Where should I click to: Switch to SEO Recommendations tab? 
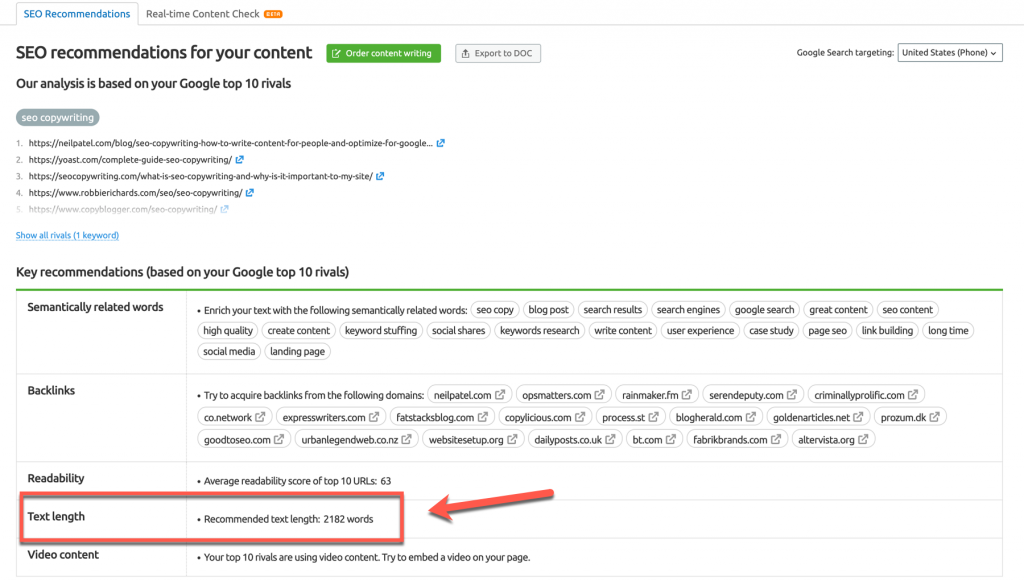[76, 14]
